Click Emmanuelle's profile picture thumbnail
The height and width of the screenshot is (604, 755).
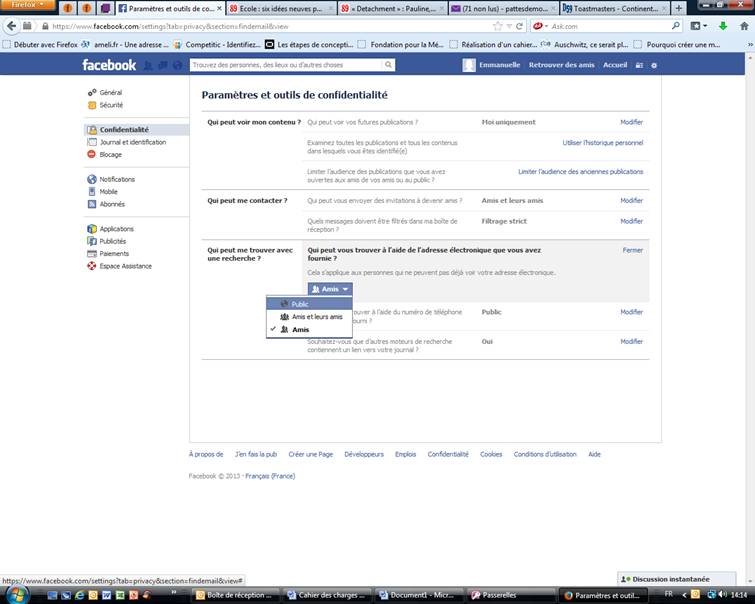pyautogui.click(x=469, y=65)
